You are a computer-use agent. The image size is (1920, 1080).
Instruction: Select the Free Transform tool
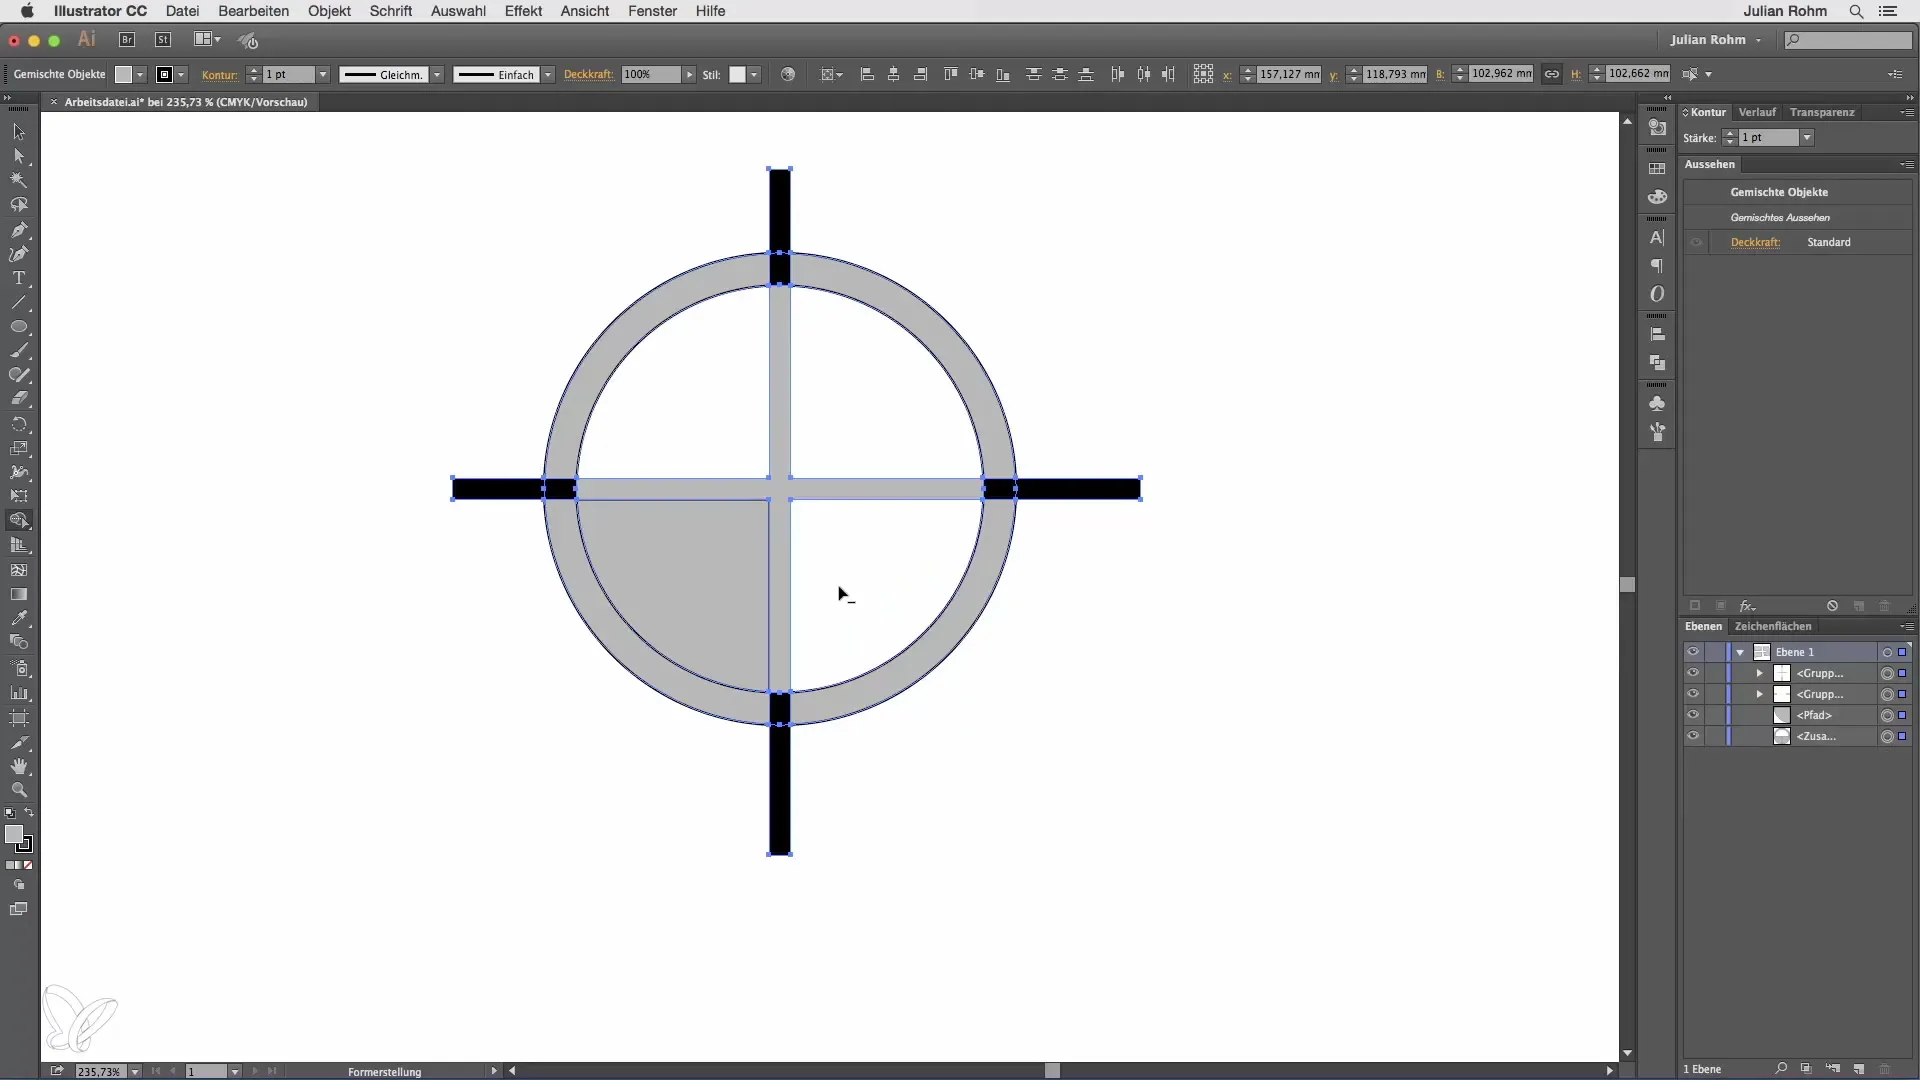pyautogui.click(x=19, y=496)
